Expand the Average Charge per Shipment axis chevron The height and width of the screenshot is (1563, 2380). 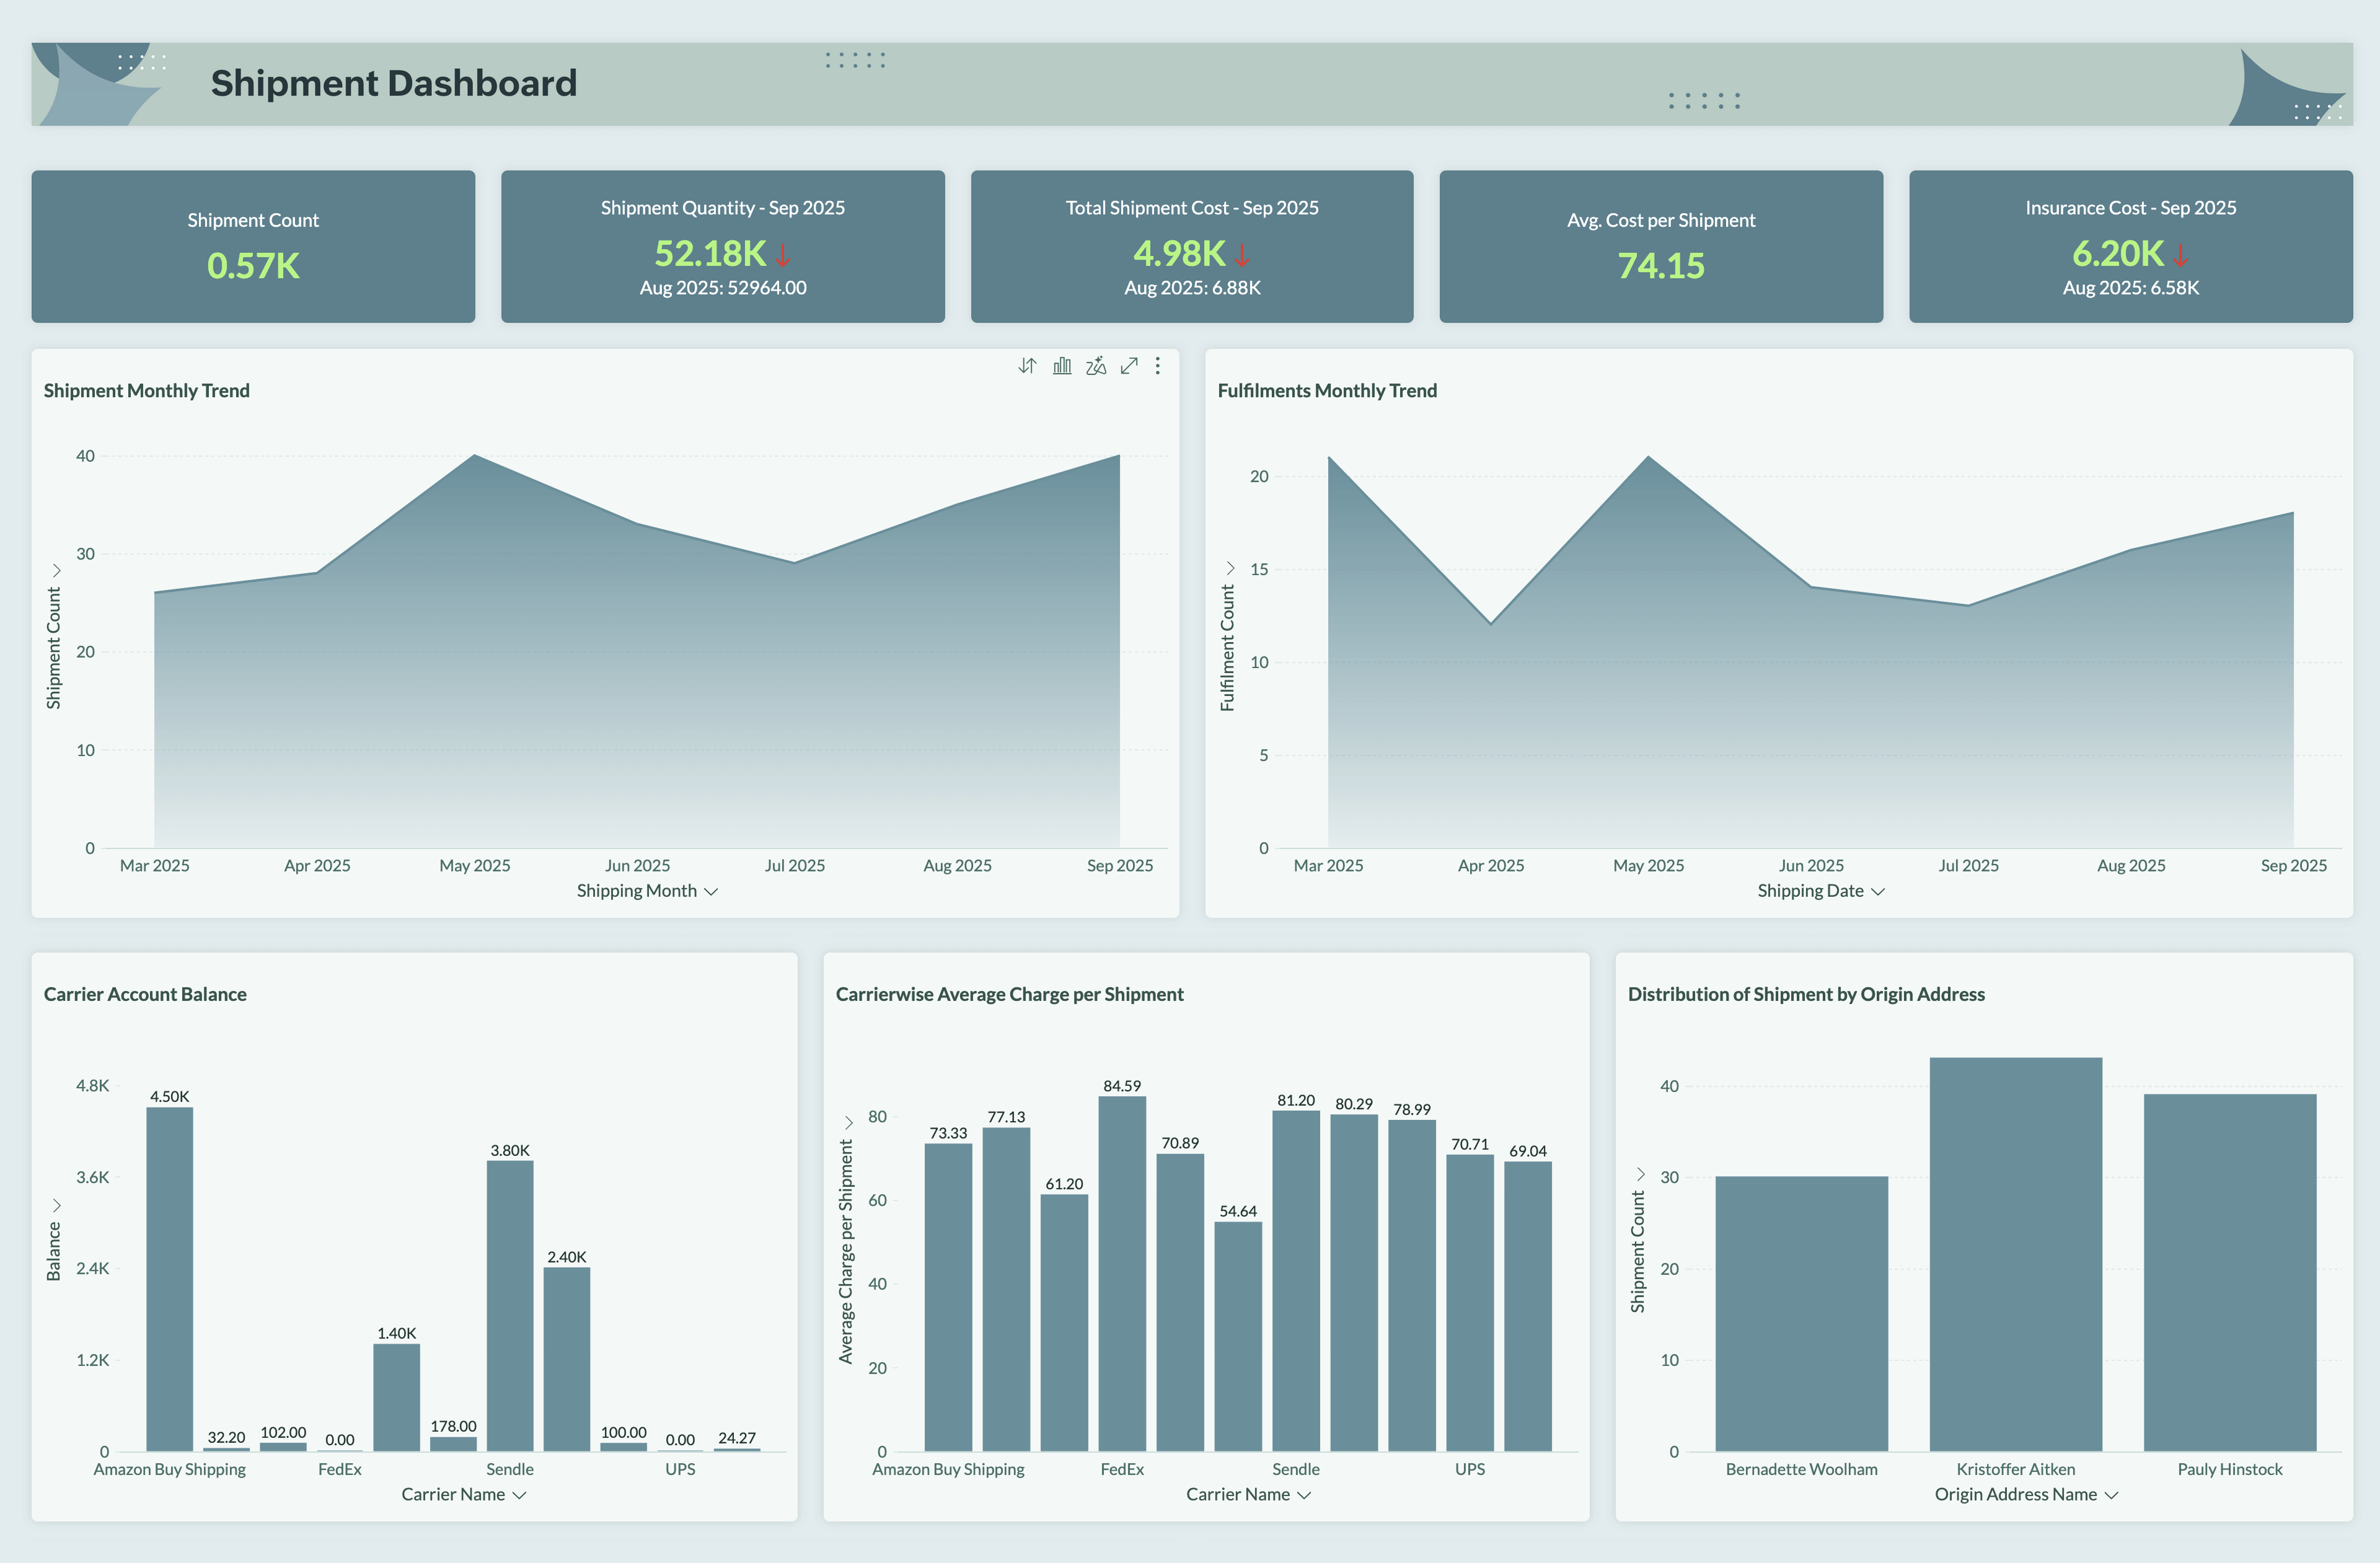[x=848, y=1122]
